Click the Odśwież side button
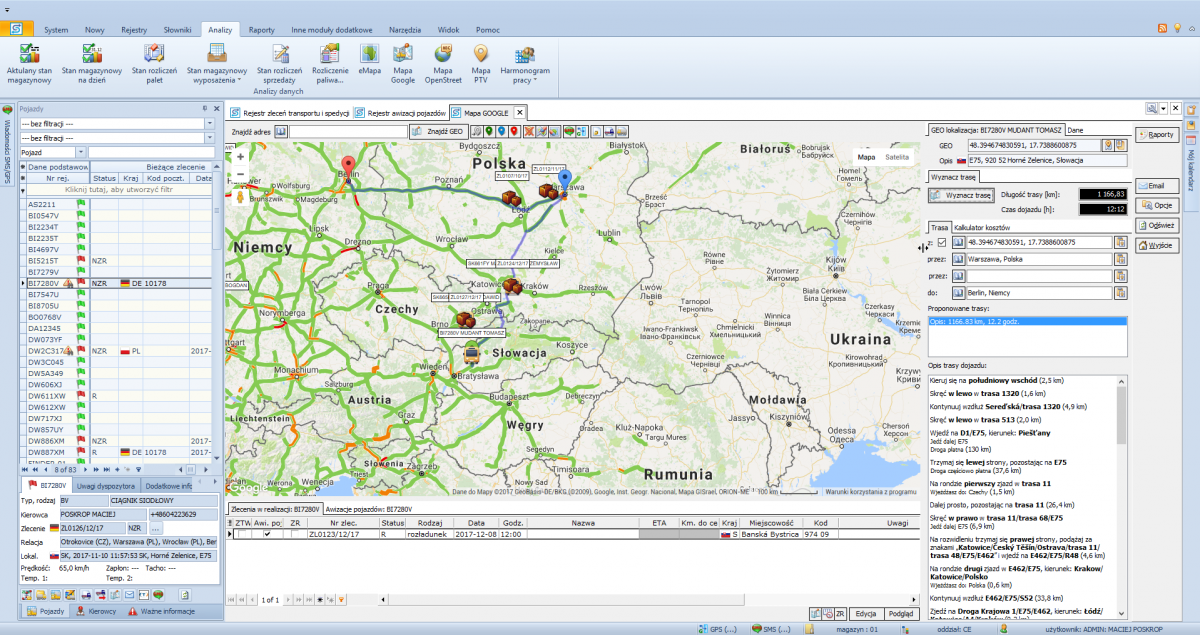The height and width of the screenshot is (635, 1200). pos(1155,225)
